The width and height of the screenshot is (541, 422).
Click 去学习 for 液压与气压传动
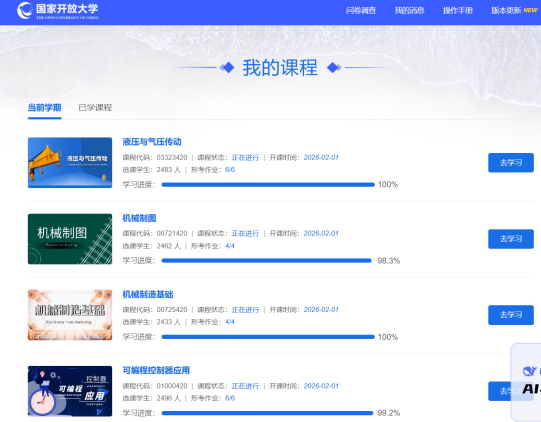pos(511,163)
